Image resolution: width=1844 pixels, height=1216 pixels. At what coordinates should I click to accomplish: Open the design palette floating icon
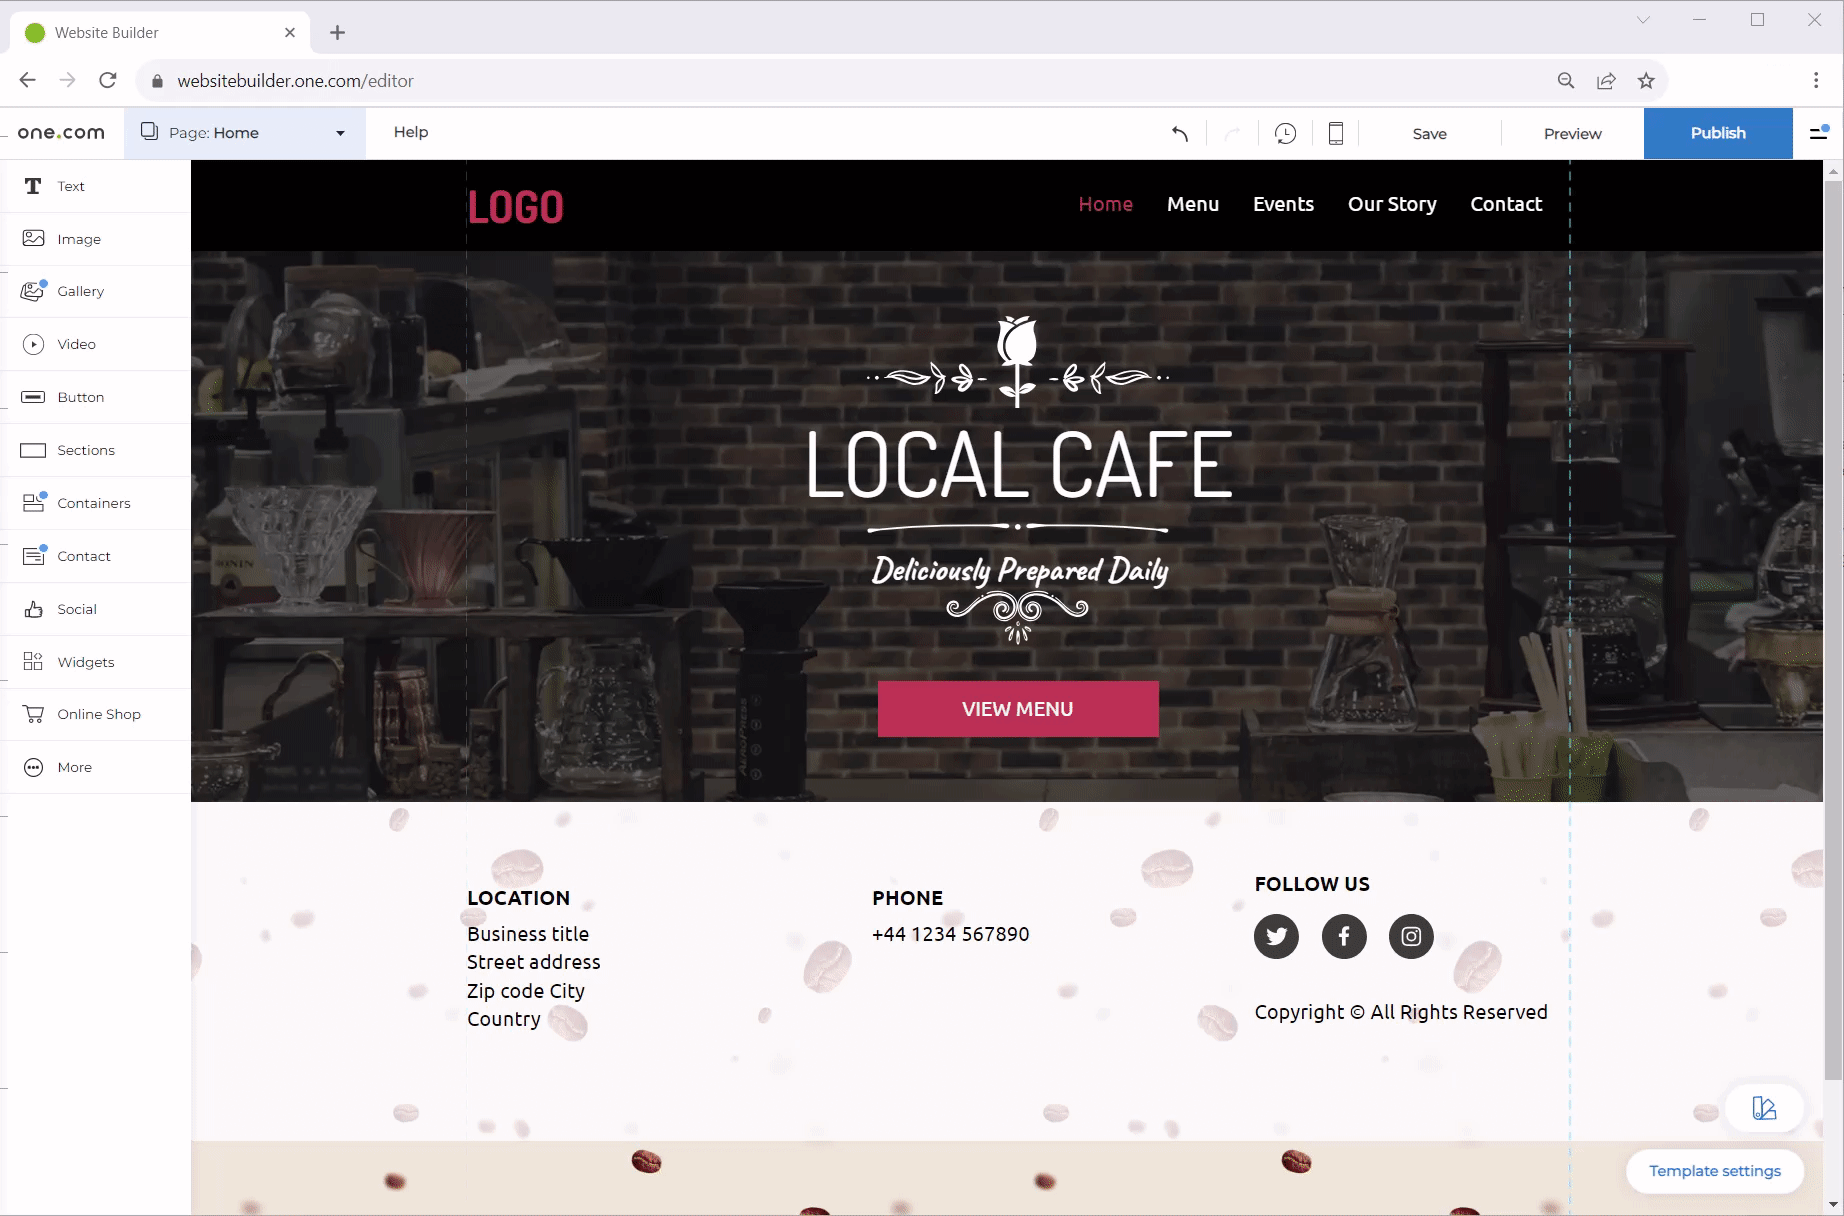(1764, 1108)
